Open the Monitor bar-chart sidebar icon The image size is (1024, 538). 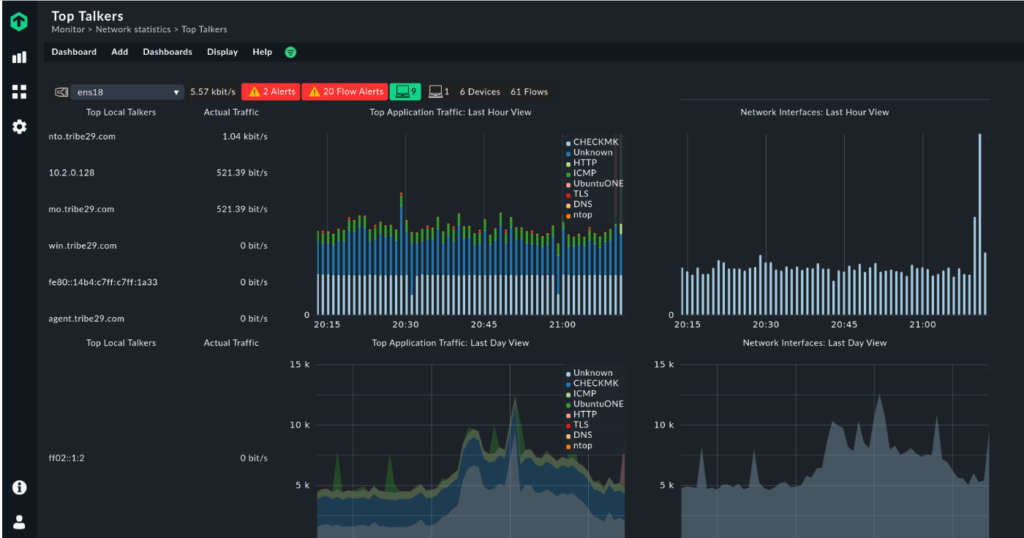click(x=19, y=57)
